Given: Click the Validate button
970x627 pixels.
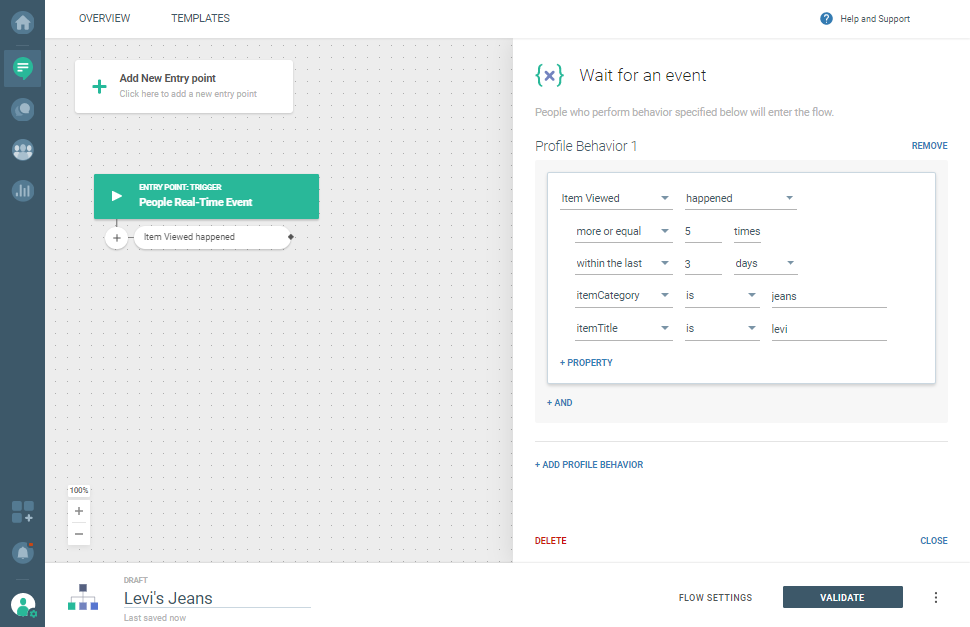Looking at the screenshot, I should pos(842,598).
